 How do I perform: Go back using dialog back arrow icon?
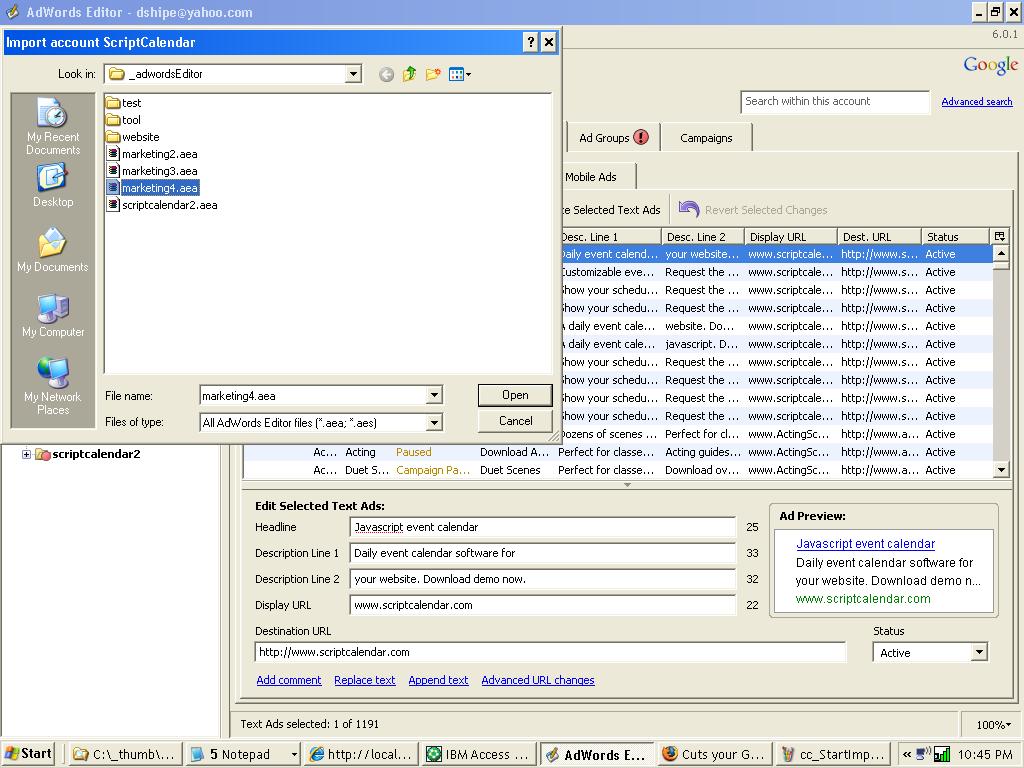pyautogui.click(x=387, y=74)
